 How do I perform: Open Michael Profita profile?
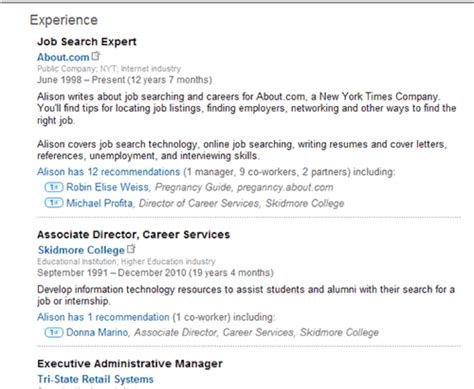pyautogui.click(x=99, y=203)
